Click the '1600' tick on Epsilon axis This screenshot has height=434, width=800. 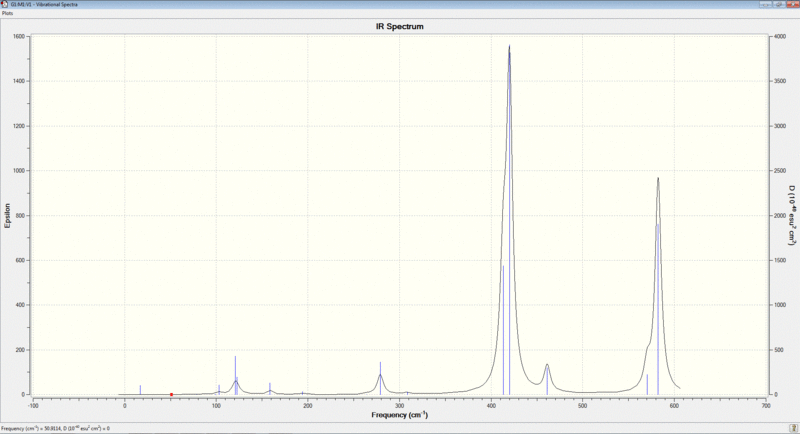(x=19, y=37)
